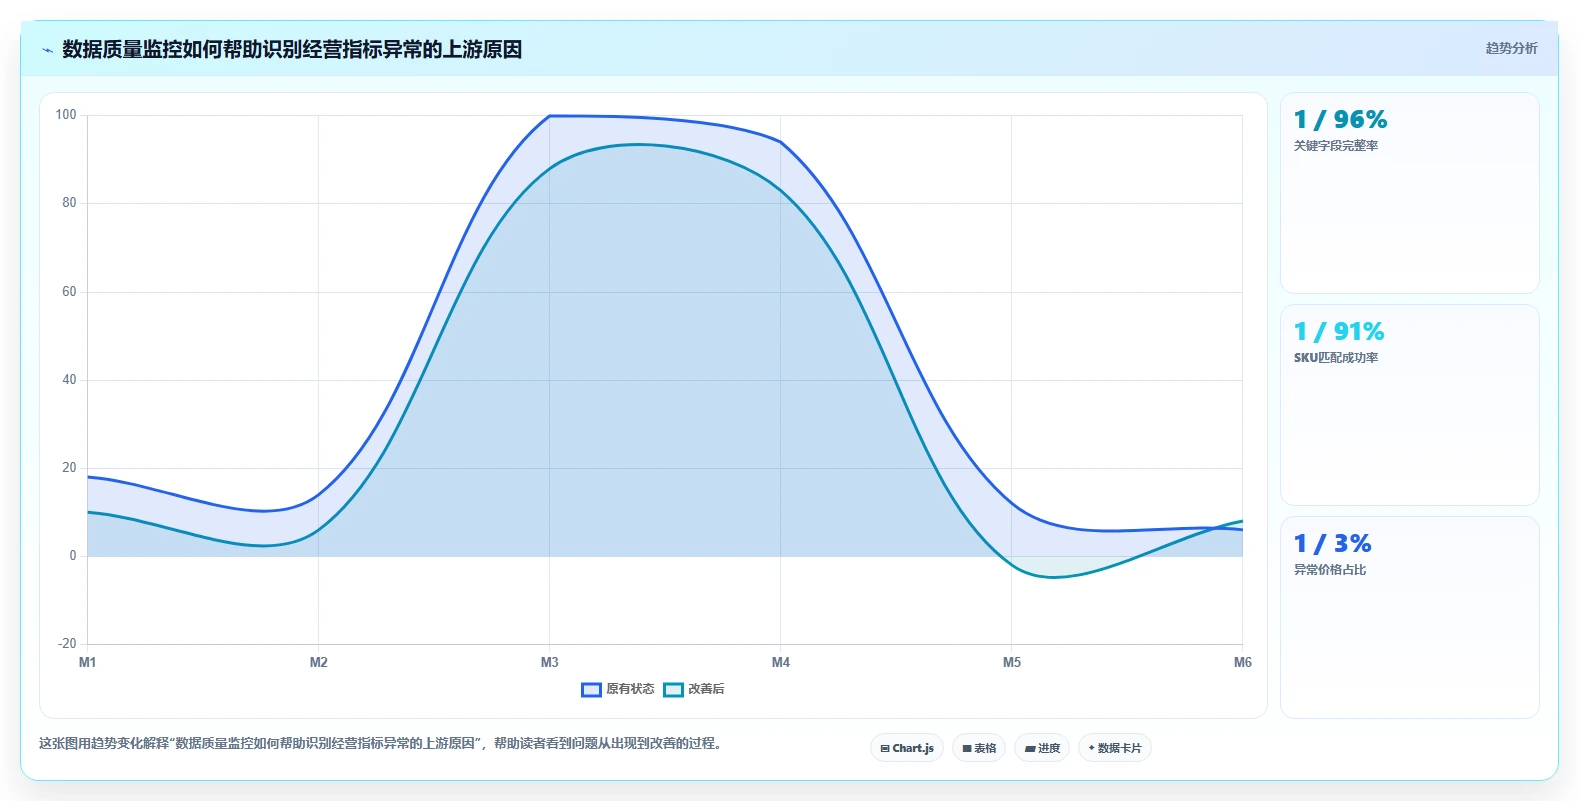The width and height of the screenshot is (1579, 801).
Task: Open the SKU匹配成功率 card
Action: click(1409, 405)
